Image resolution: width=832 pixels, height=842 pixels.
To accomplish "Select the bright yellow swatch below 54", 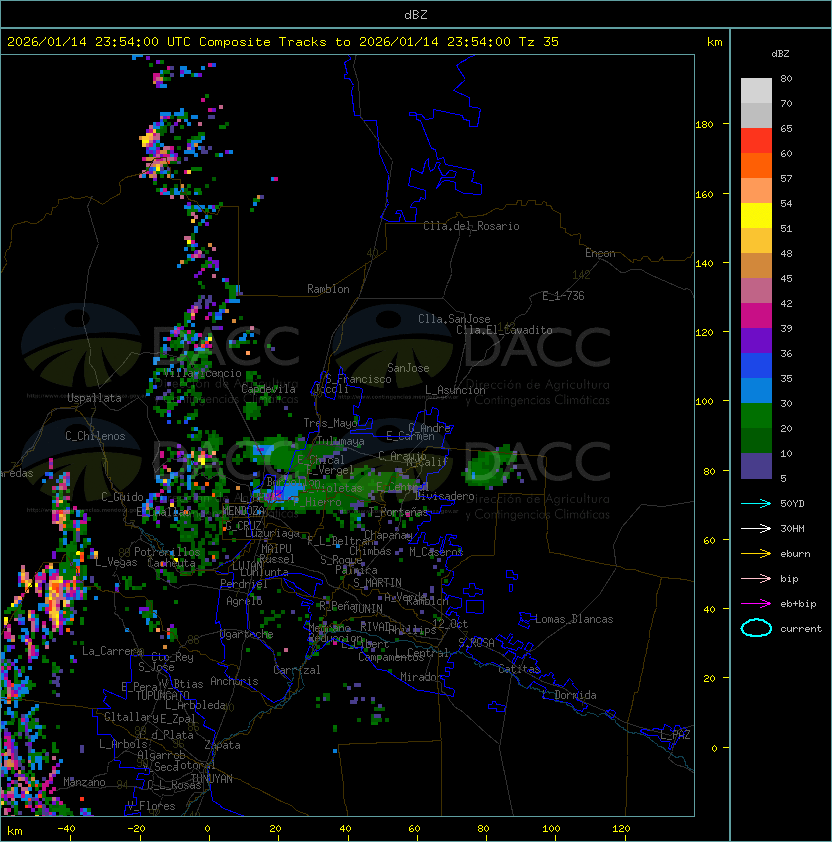I will (x=756, y=215).
